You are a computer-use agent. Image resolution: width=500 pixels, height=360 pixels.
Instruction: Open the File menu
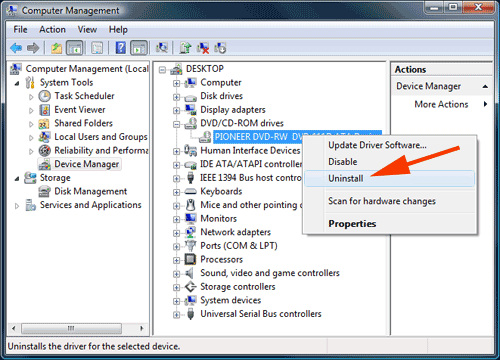tap(20, 30)
